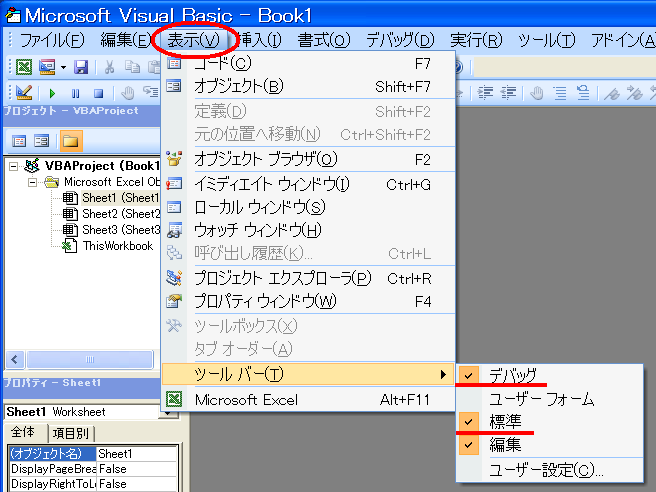Click the Insert UserForm toolbar icon
656x492 pixels.
47,67
